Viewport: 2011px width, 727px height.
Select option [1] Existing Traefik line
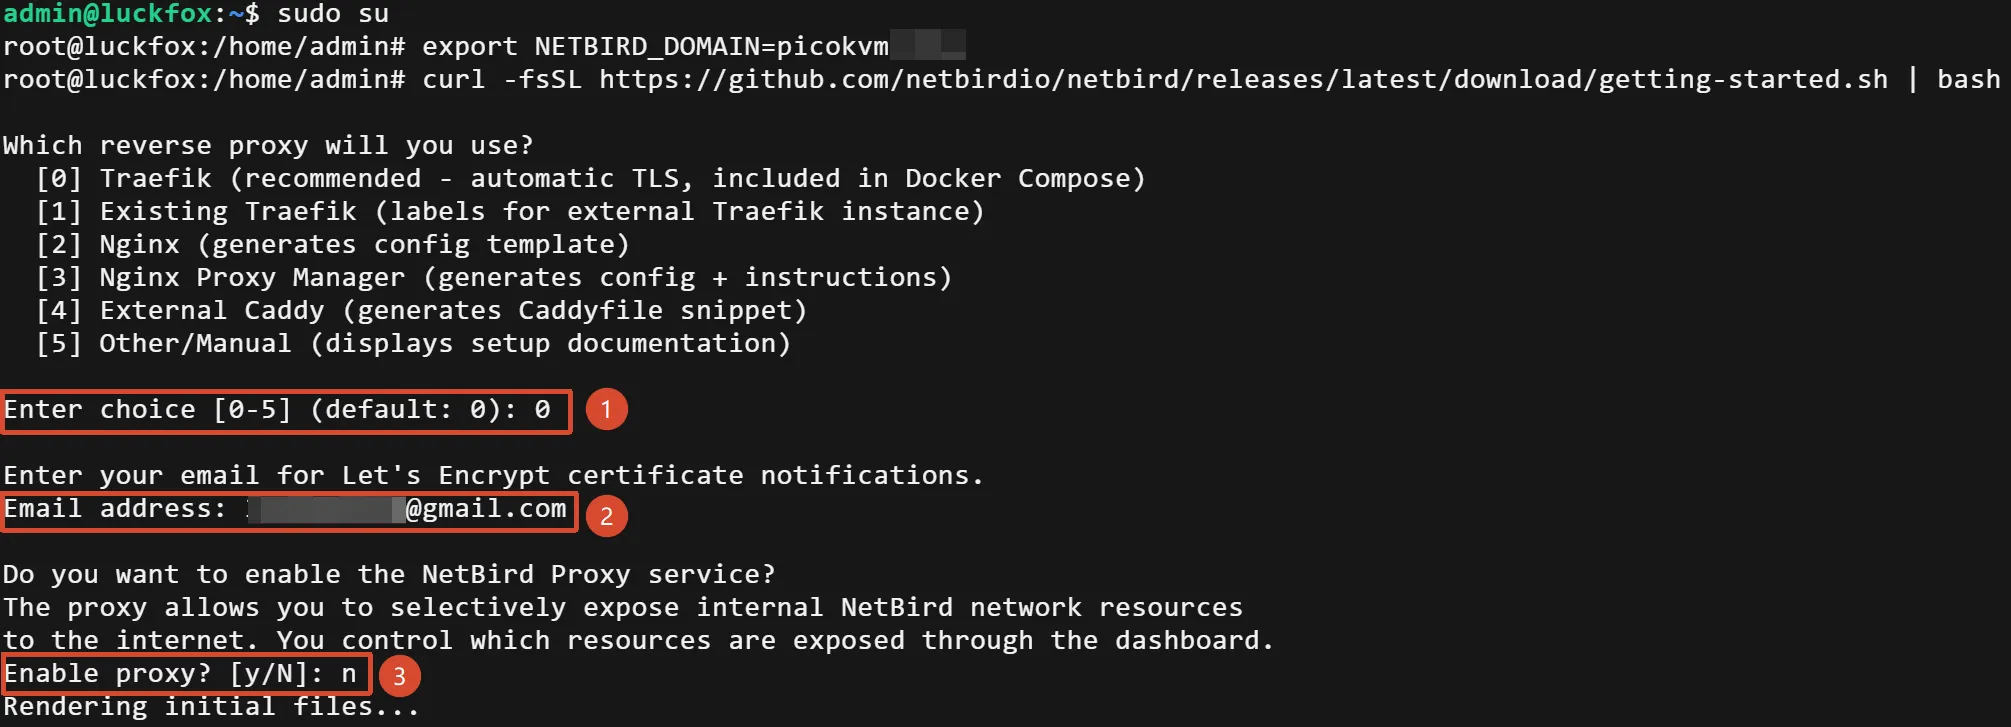pos(510,212)
